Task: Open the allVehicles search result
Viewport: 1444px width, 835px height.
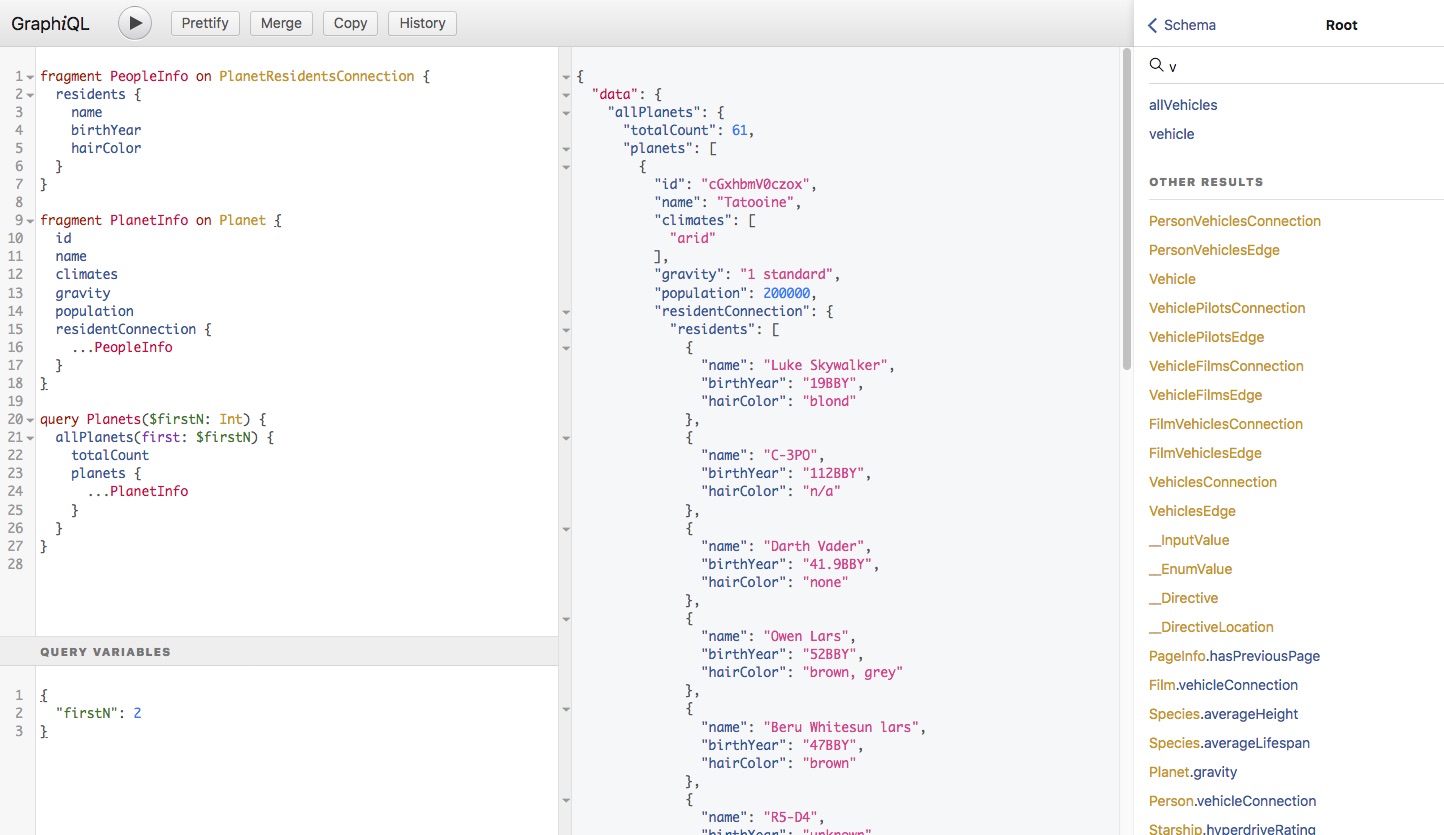Action: click(1183, 105)
